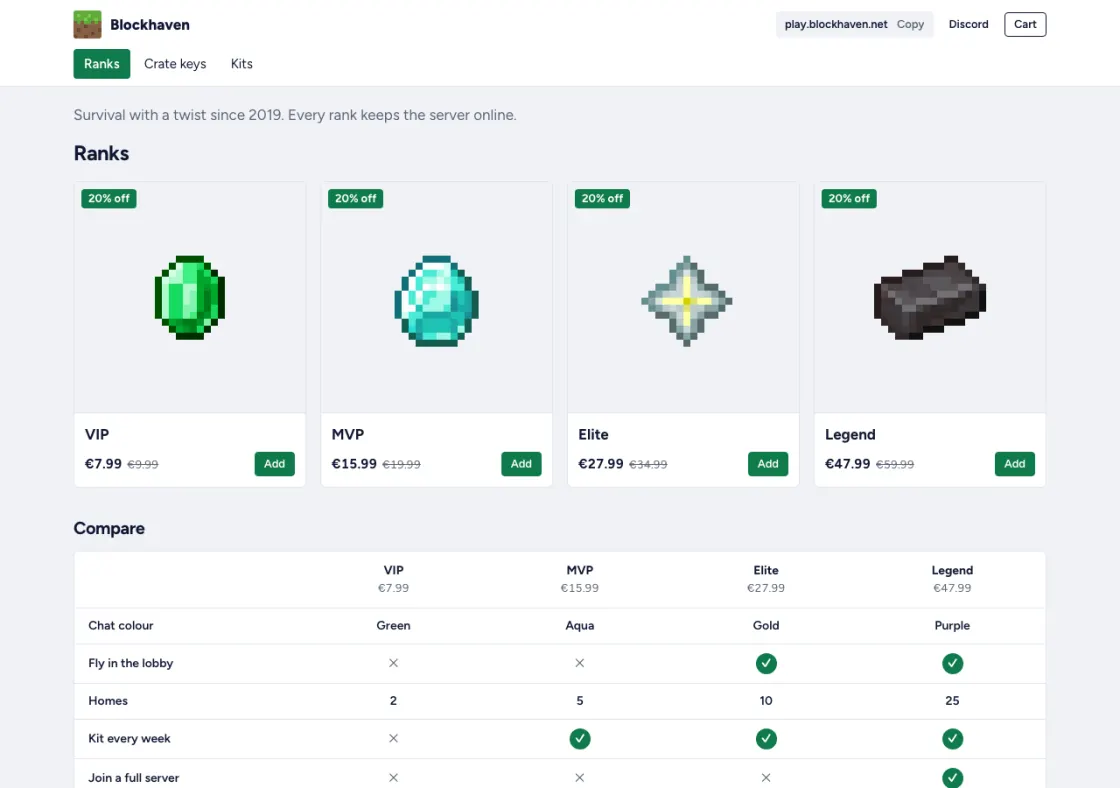
Task: Click the Kit every week row label
Action: pyautogui.click(x=129, y=739)
